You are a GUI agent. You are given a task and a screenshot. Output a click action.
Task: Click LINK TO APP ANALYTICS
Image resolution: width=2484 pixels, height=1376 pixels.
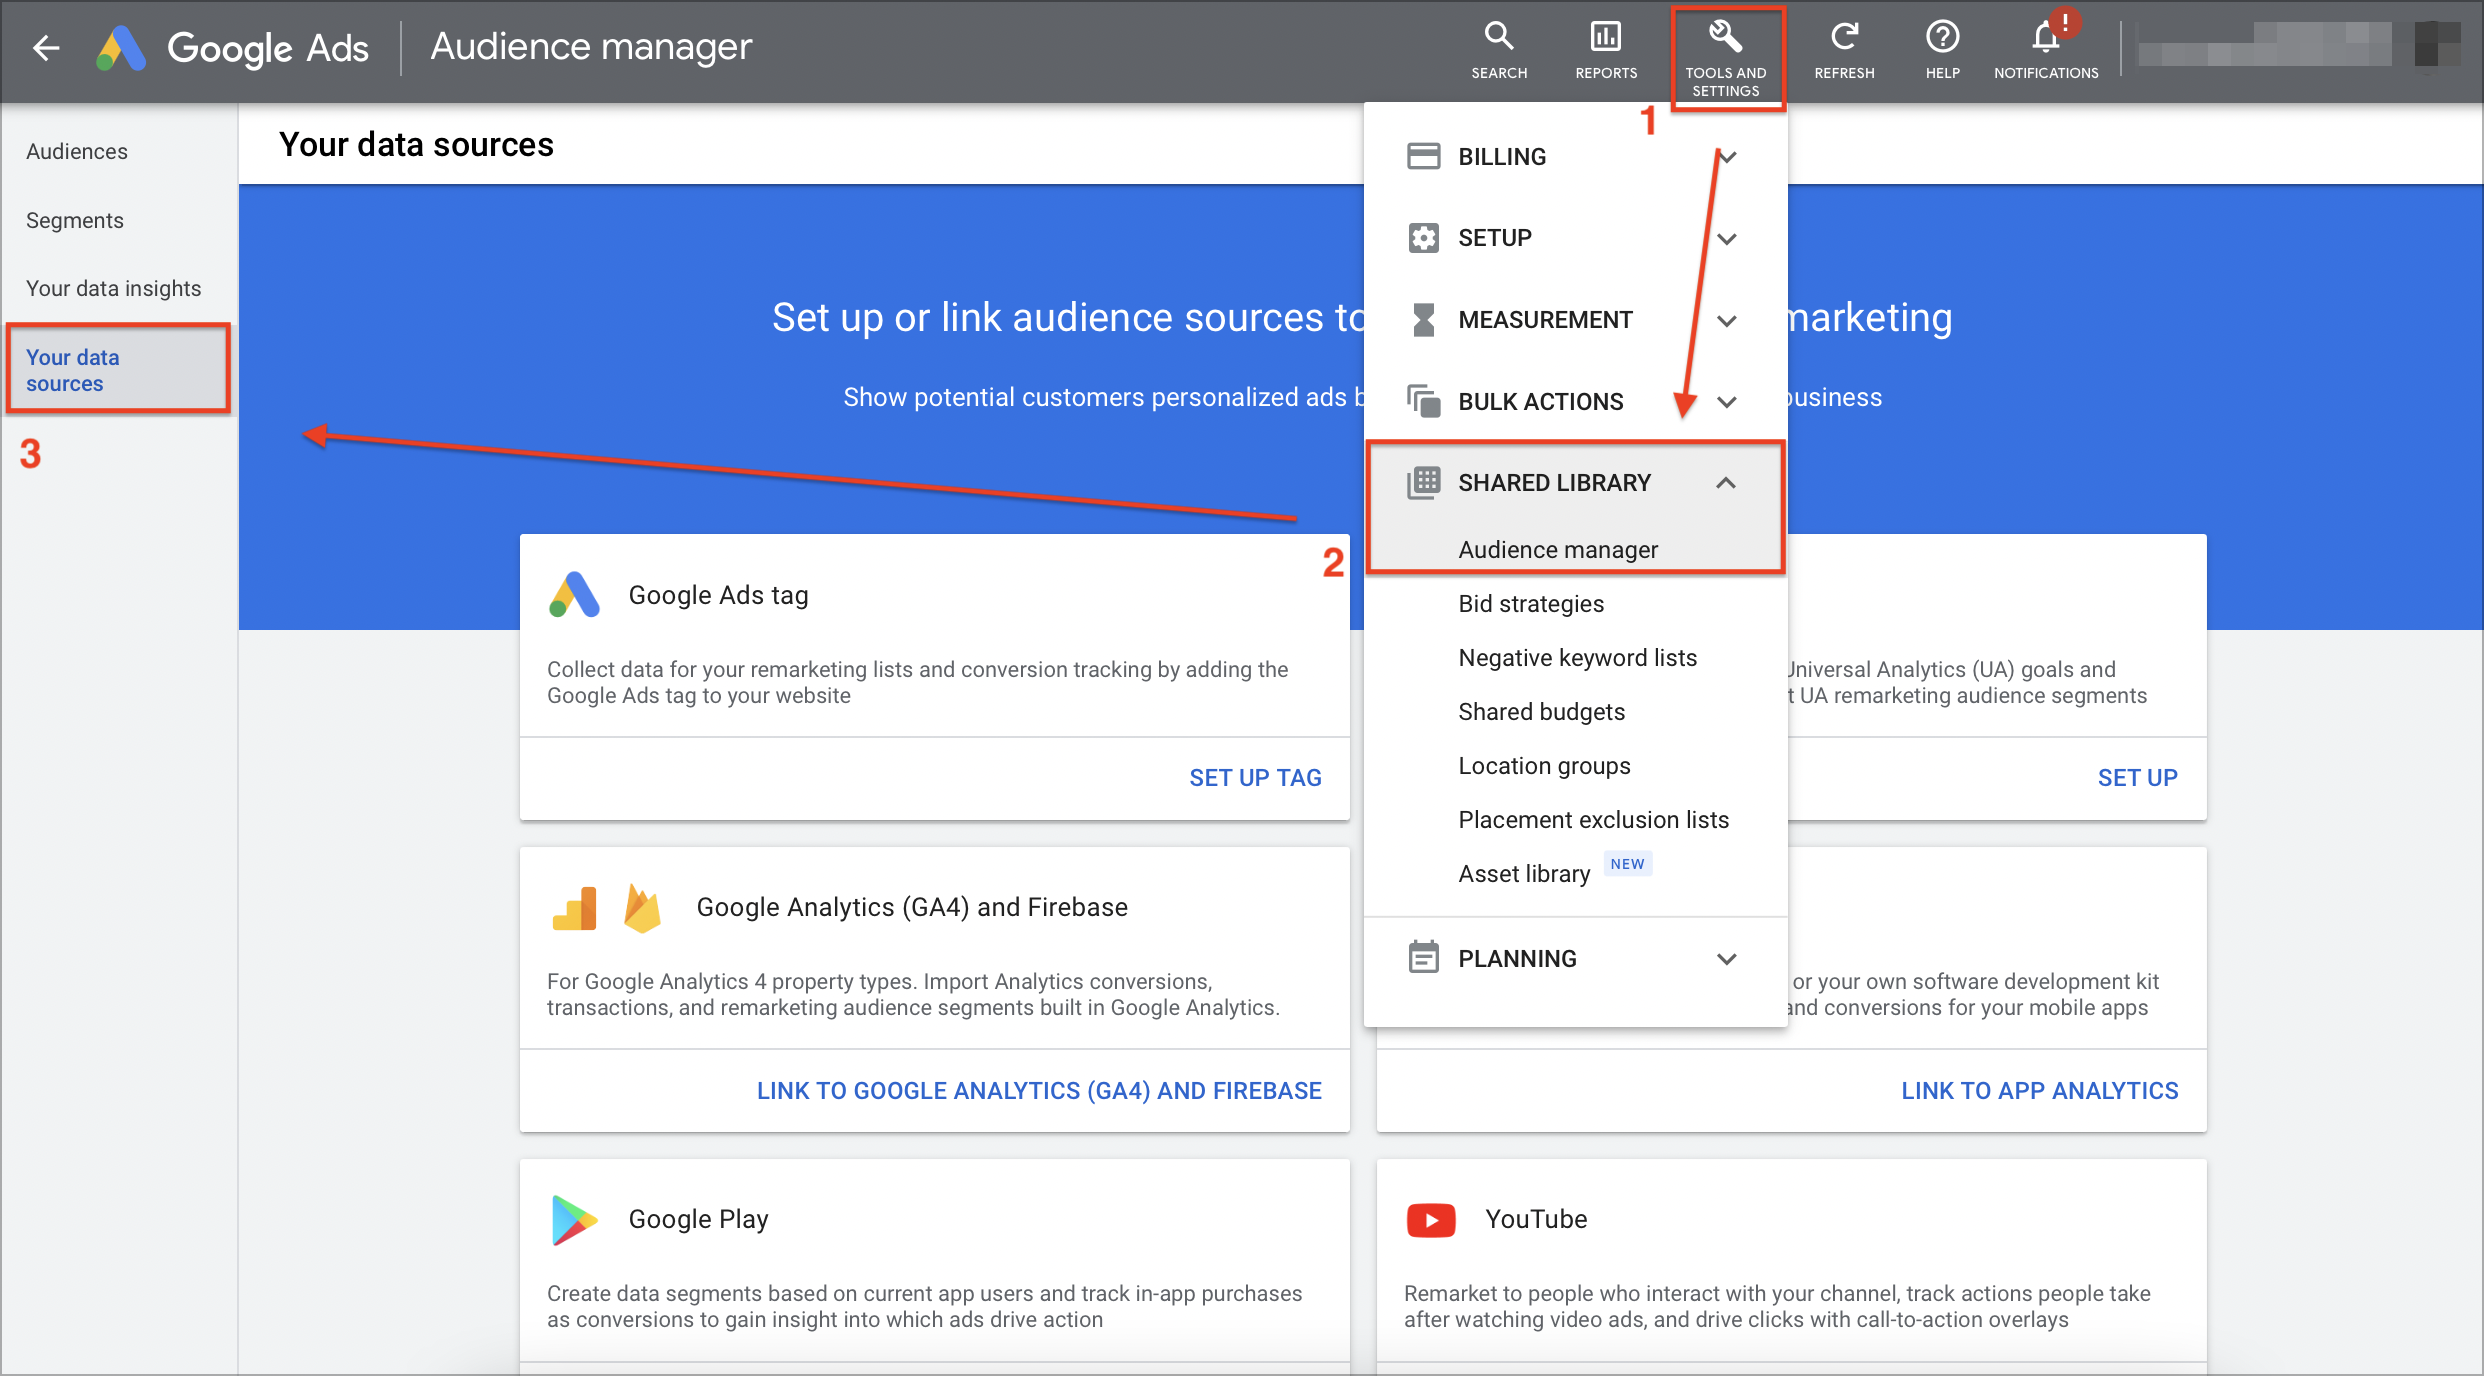click(x=2039, y=1091)
